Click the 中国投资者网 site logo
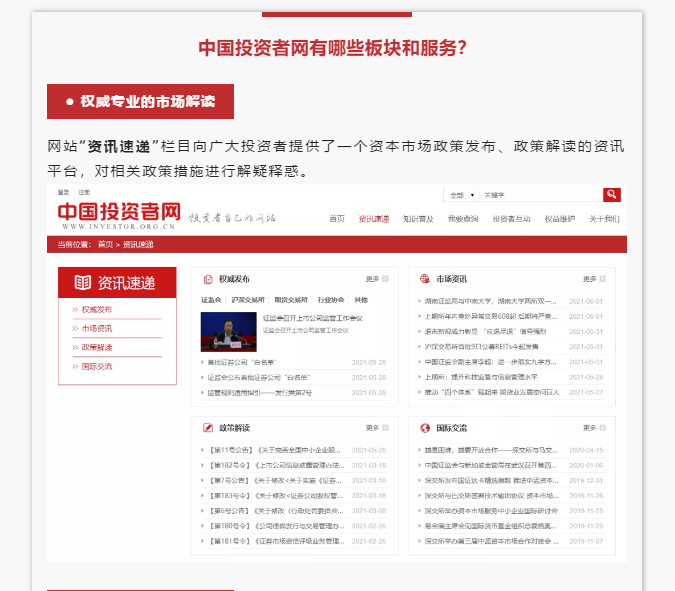The height and width of the screenshot is (591, 675). pos(119,216)
